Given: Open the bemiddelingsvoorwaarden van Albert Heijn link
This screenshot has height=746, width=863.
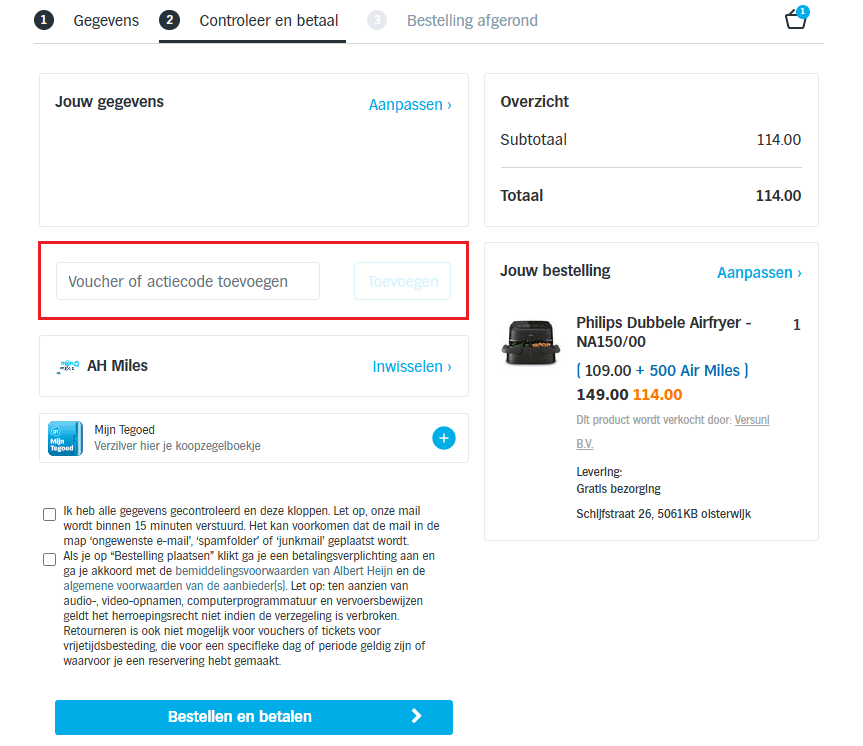Looking at the screenshot, I should point(281,570).
